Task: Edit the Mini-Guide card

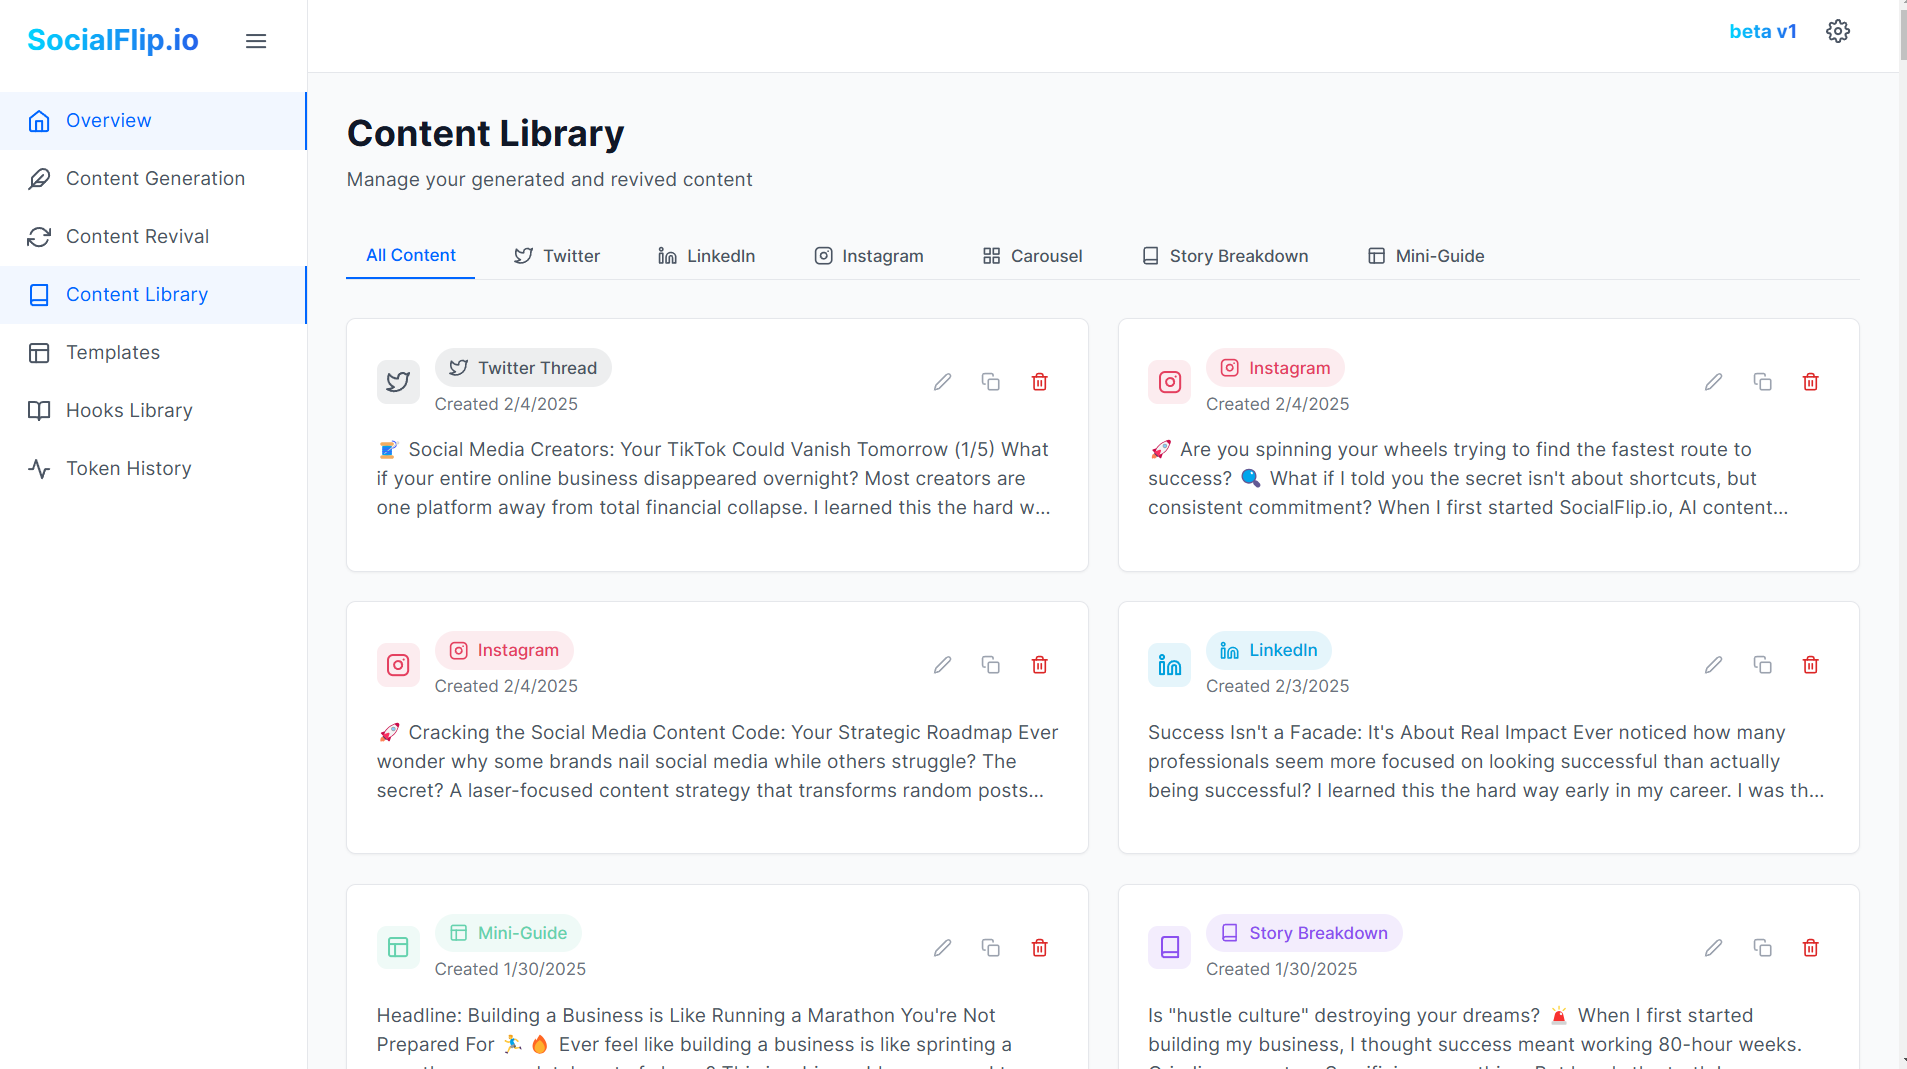Action: coord(942,948)
